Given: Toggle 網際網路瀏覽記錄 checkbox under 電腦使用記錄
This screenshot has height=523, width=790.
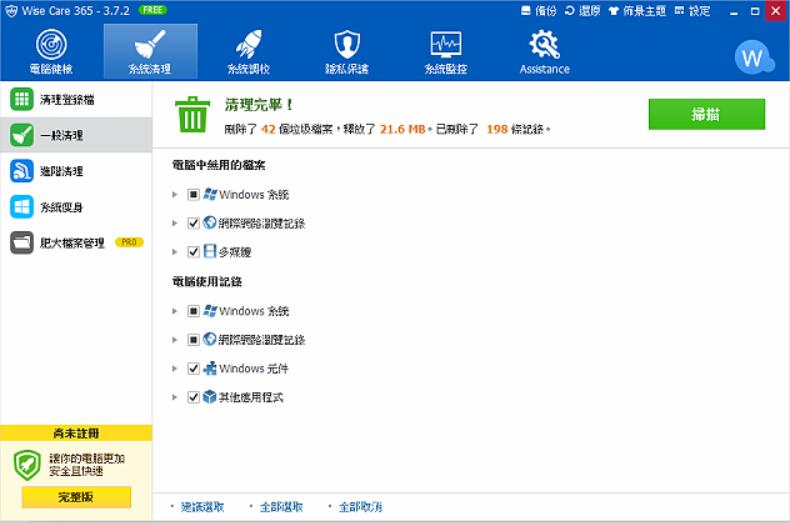Looking at the screenshot, I should pos(193,340).
